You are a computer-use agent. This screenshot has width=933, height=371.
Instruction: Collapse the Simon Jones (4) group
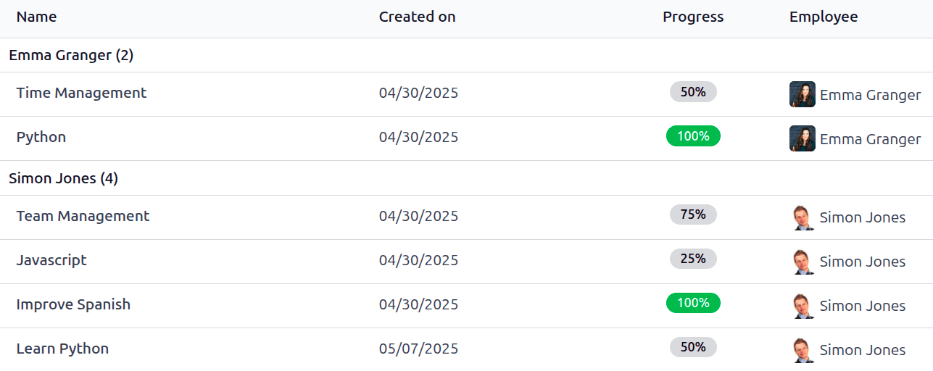point(64,178)
